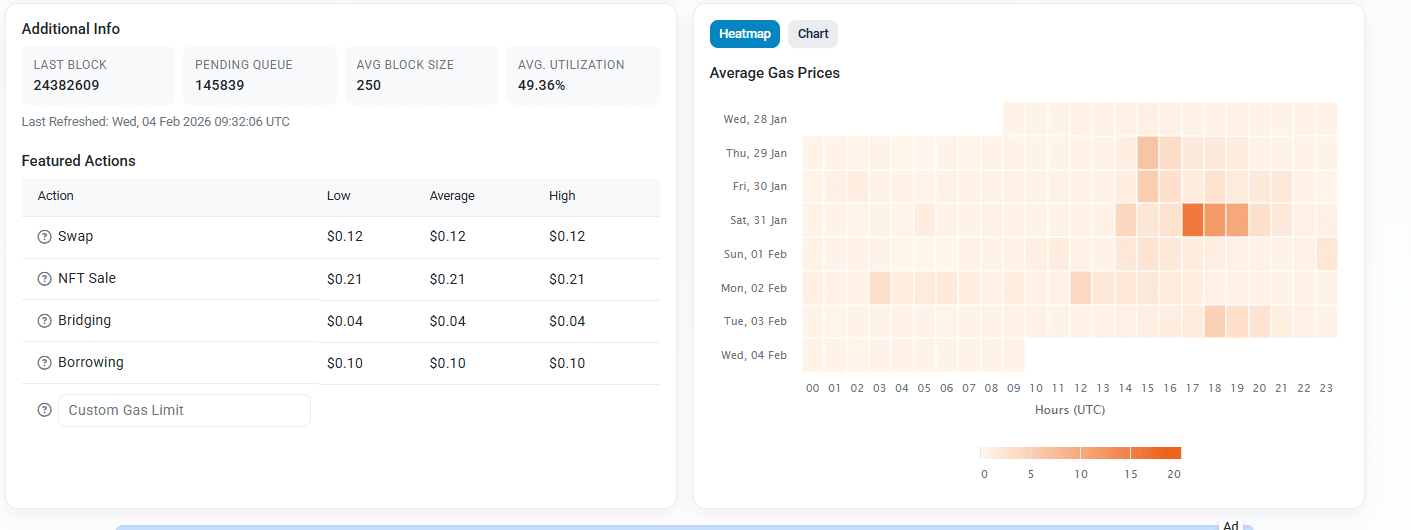The width and height of the screenshot is (1411, 530).
Task: Click the help icon beside Custom Gas Limit
Action: [x=44, y=410]
